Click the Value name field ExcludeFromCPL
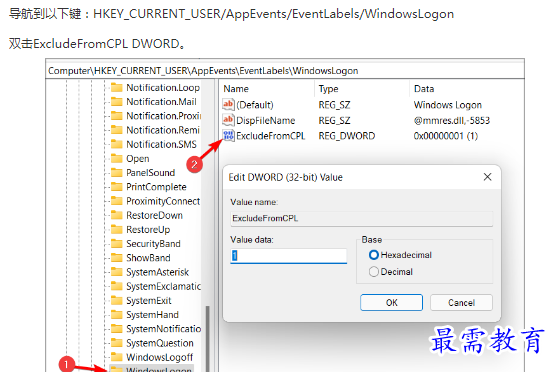Screen dimensions: 553x372 click(361, 218)
